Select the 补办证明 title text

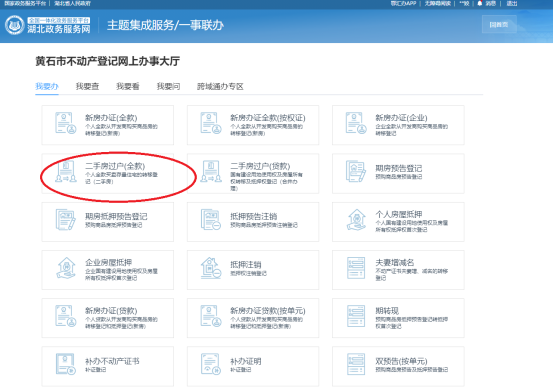(246, 361)
